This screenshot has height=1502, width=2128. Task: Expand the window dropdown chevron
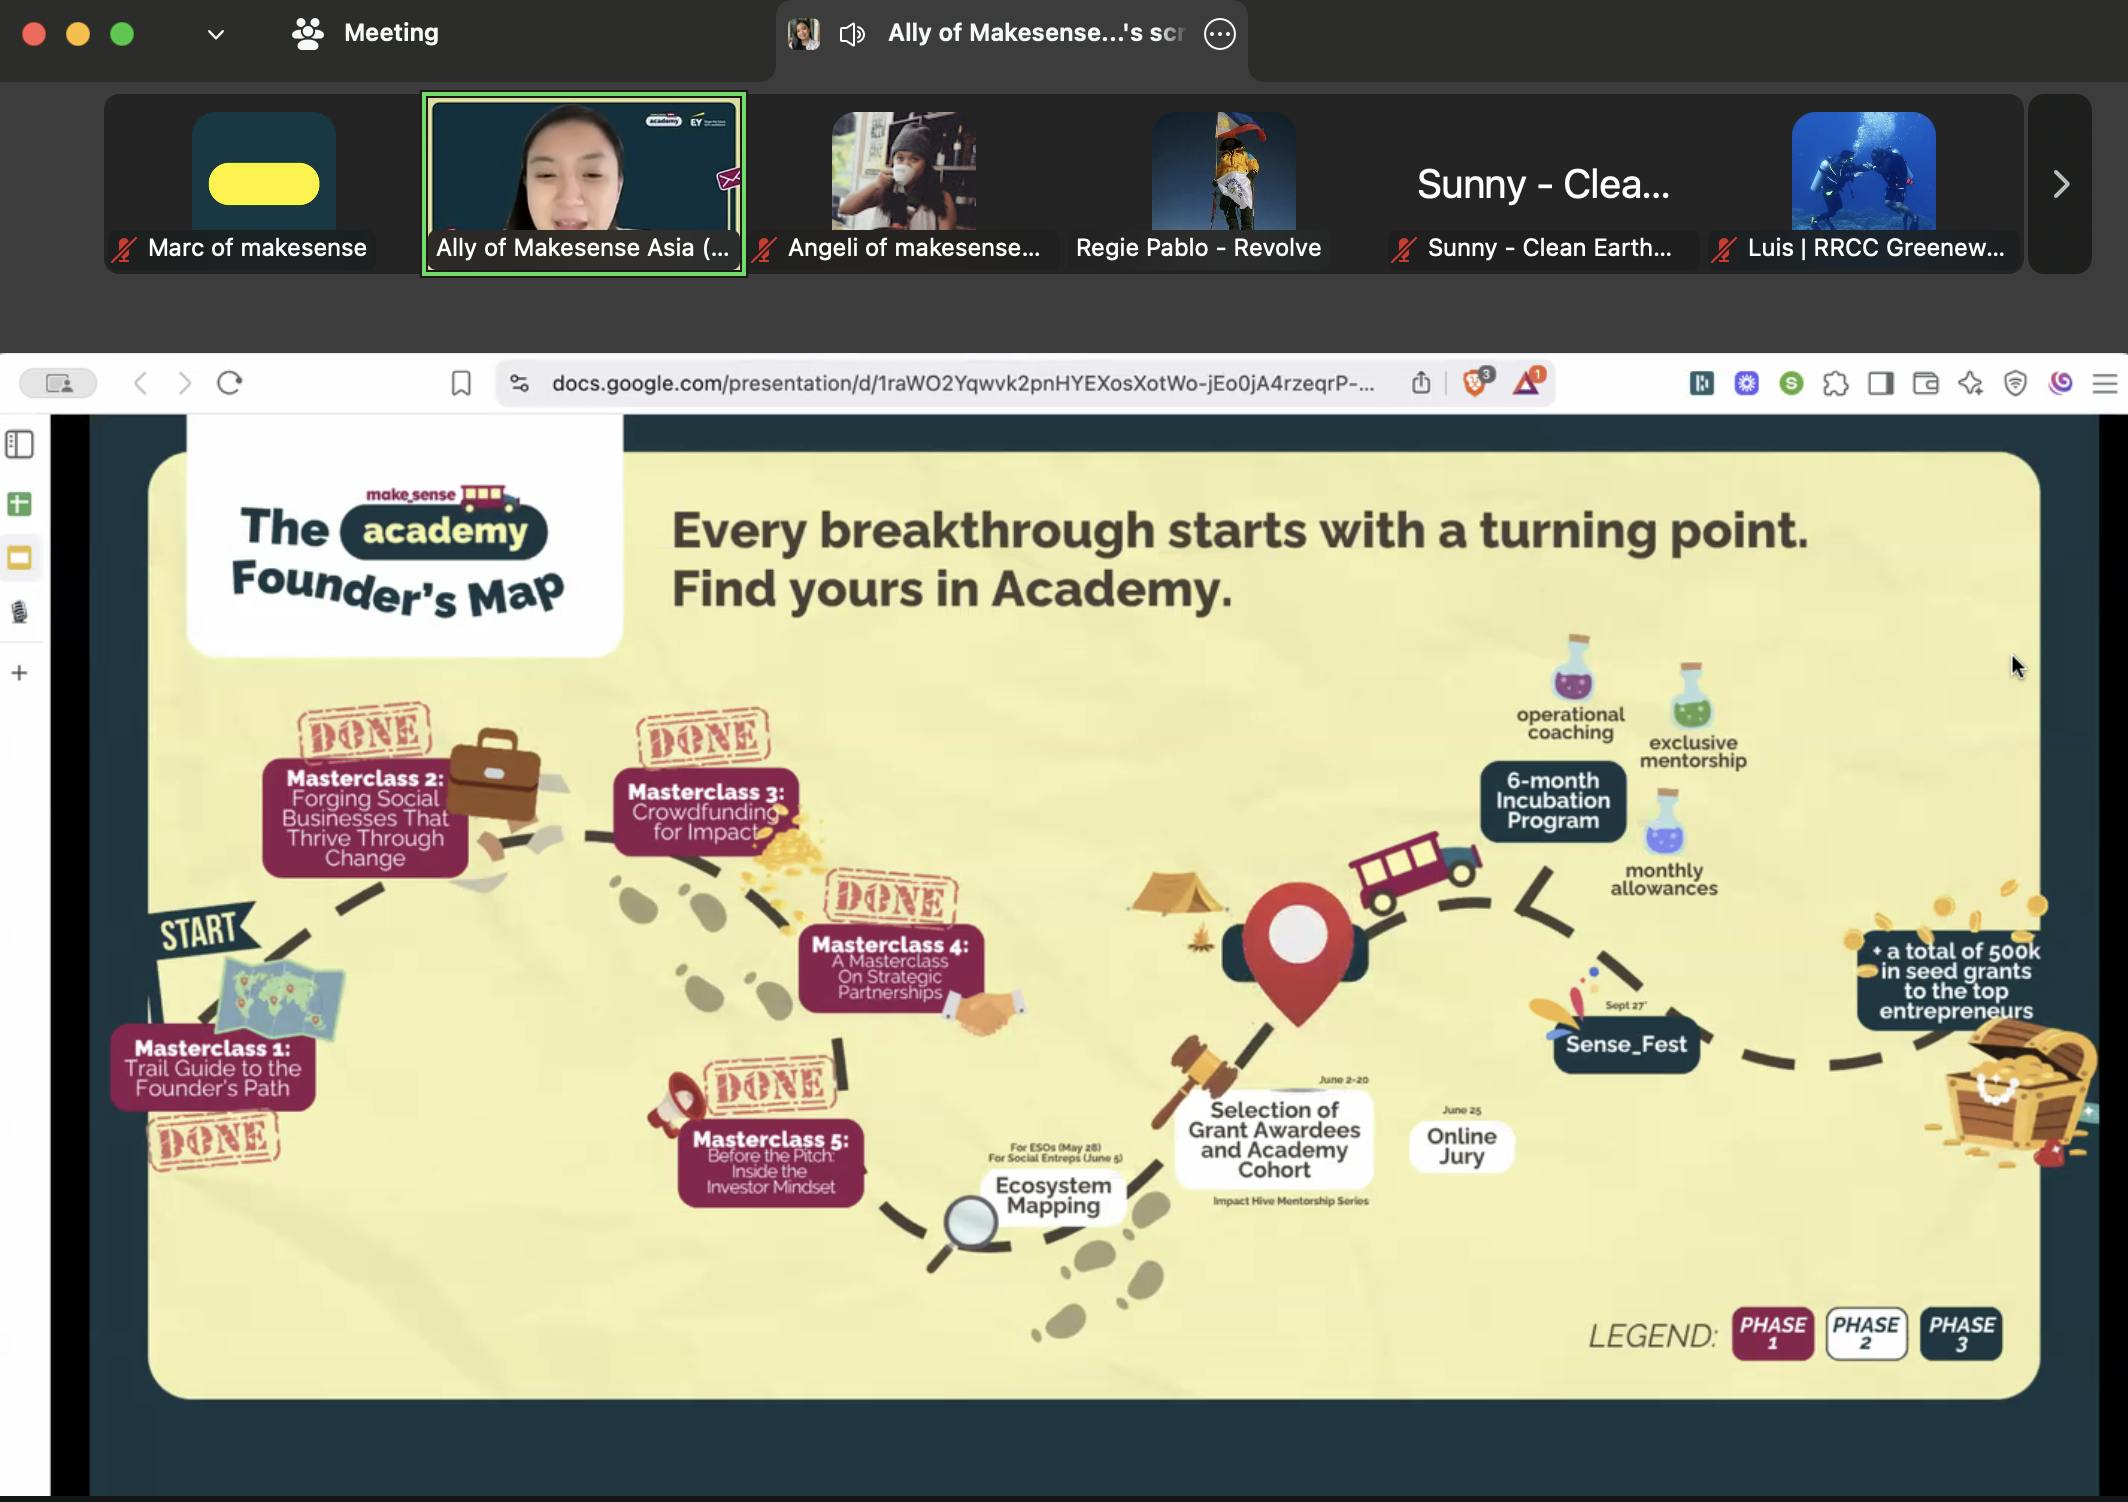pyautogui.click(x=215, y=34)
